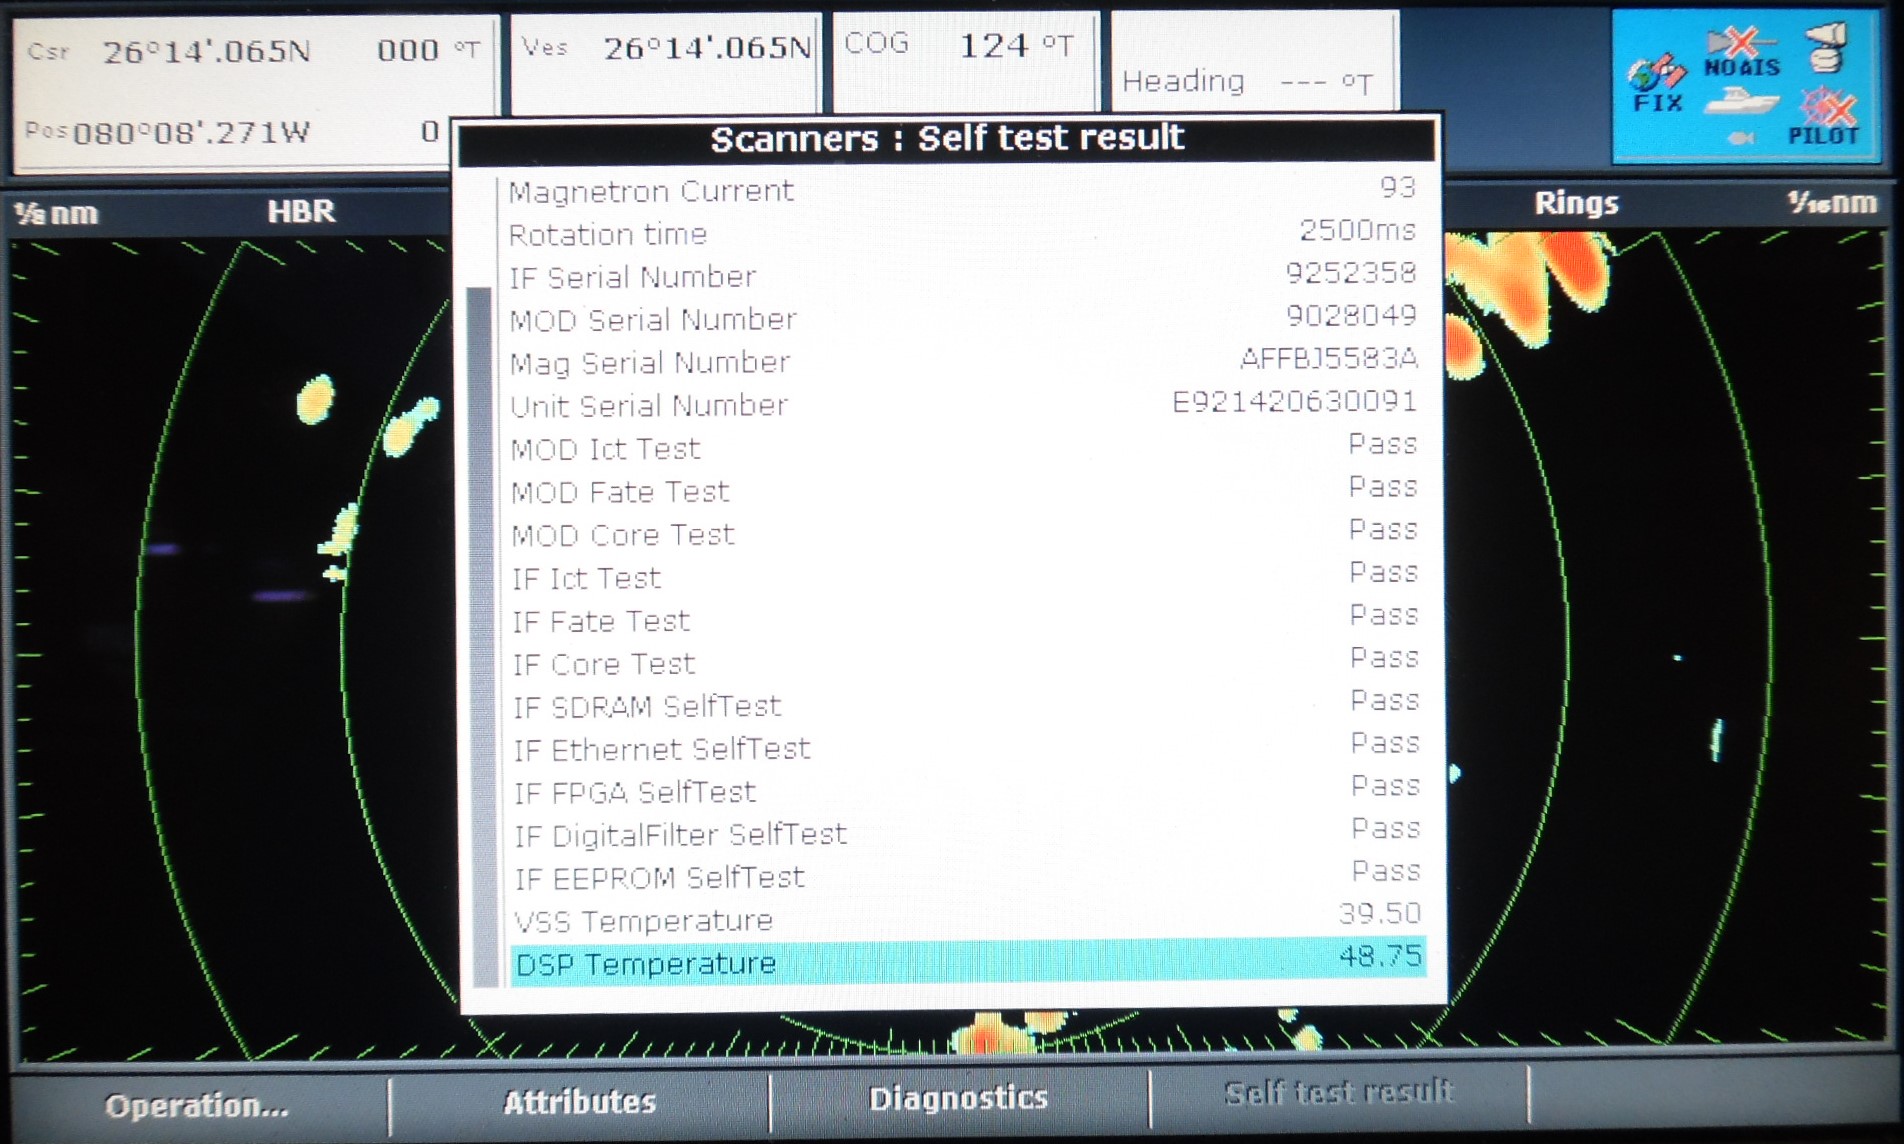The width and height of the screenshot is (1904, 1144).
Task: Click the HBR mode label
Action: click(300, 211)
